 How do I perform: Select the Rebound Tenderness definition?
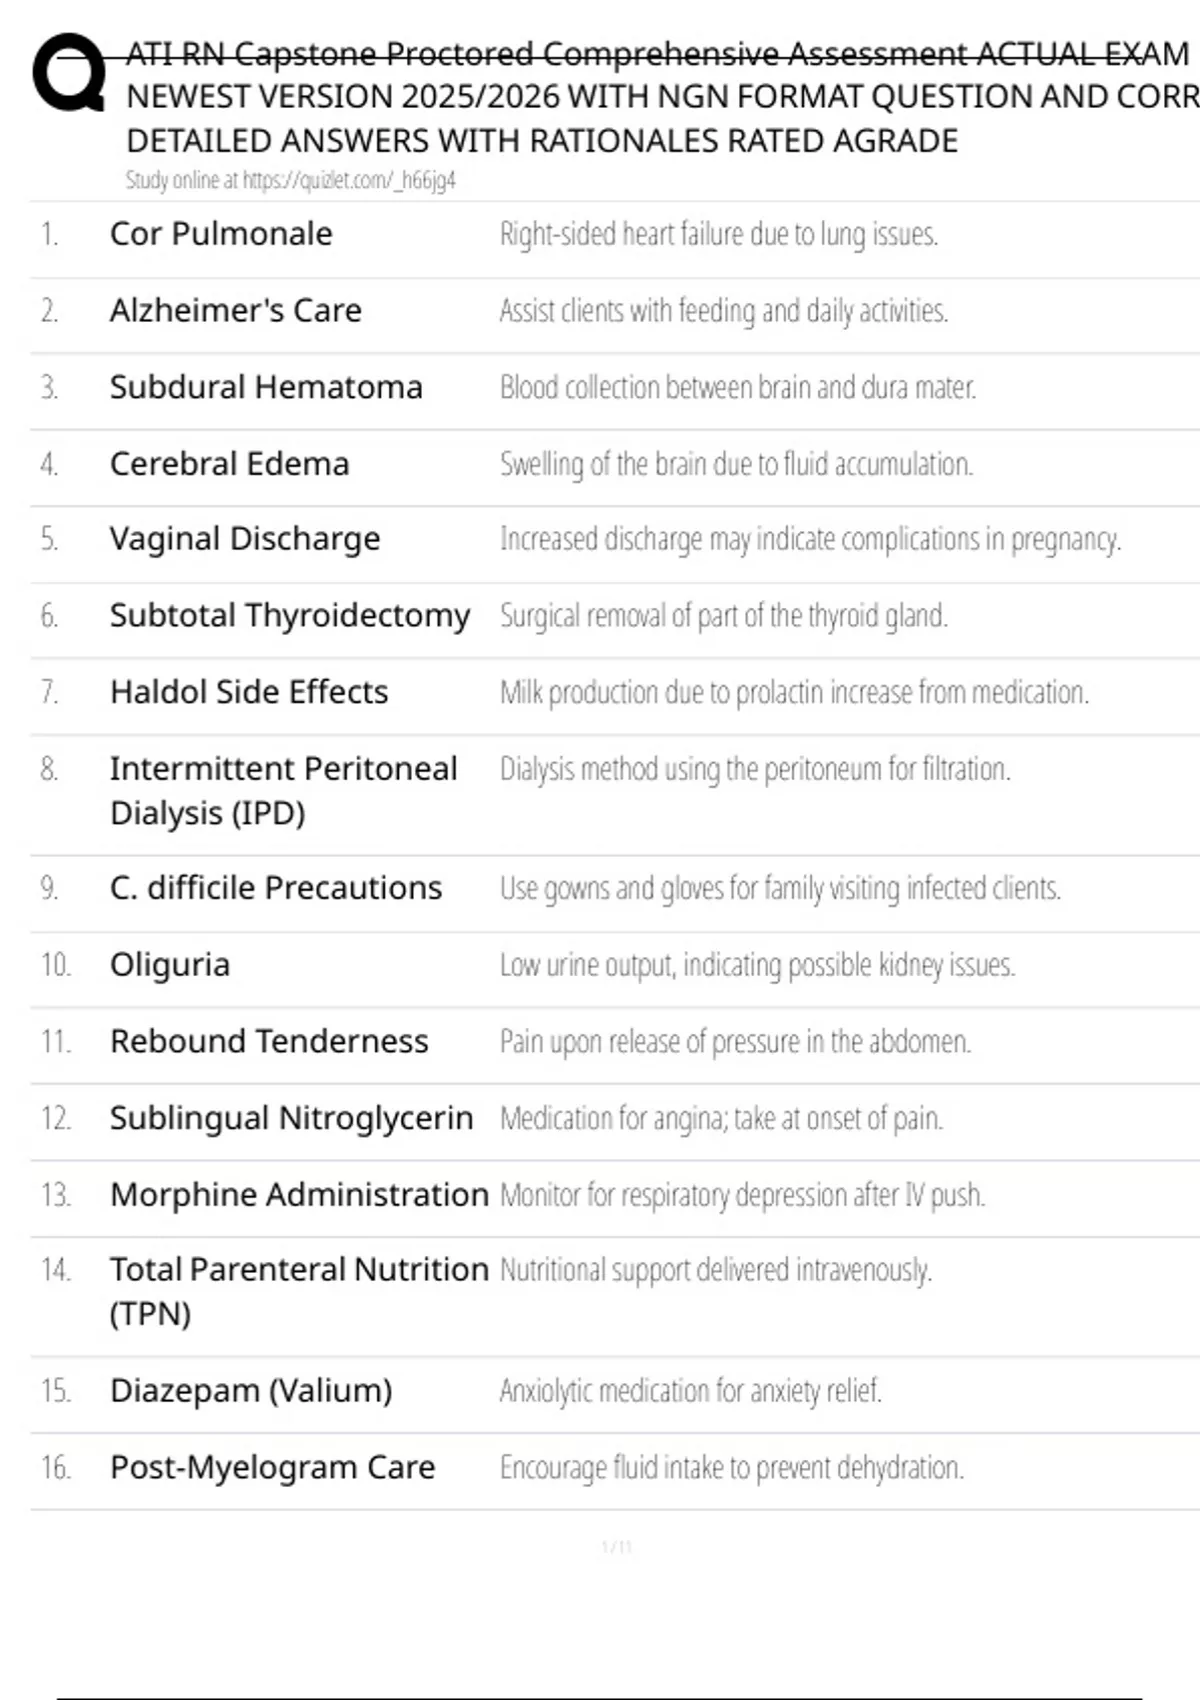point(735,1042)
